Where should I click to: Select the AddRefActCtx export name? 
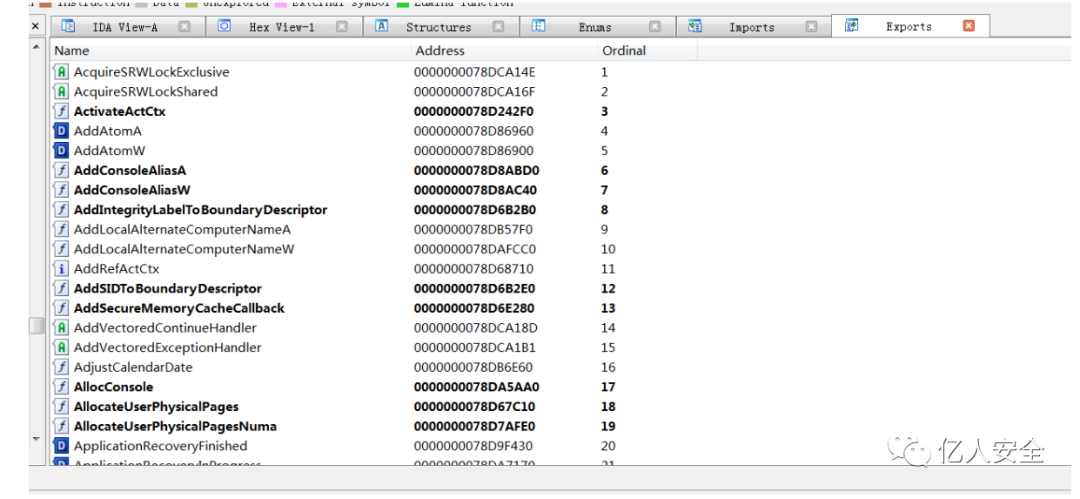(x=116, y=269)
